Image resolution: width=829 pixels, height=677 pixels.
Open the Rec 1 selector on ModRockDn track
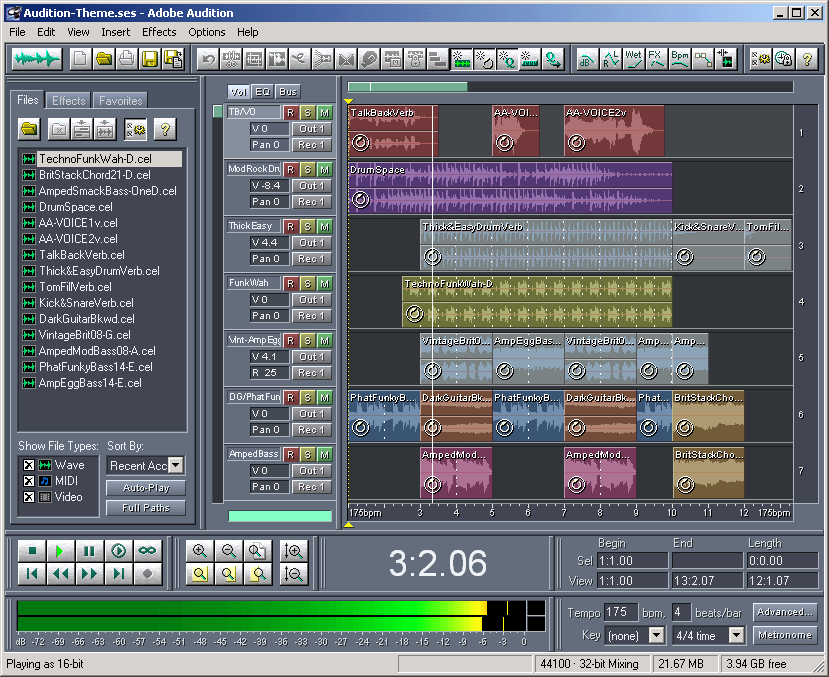312,202
